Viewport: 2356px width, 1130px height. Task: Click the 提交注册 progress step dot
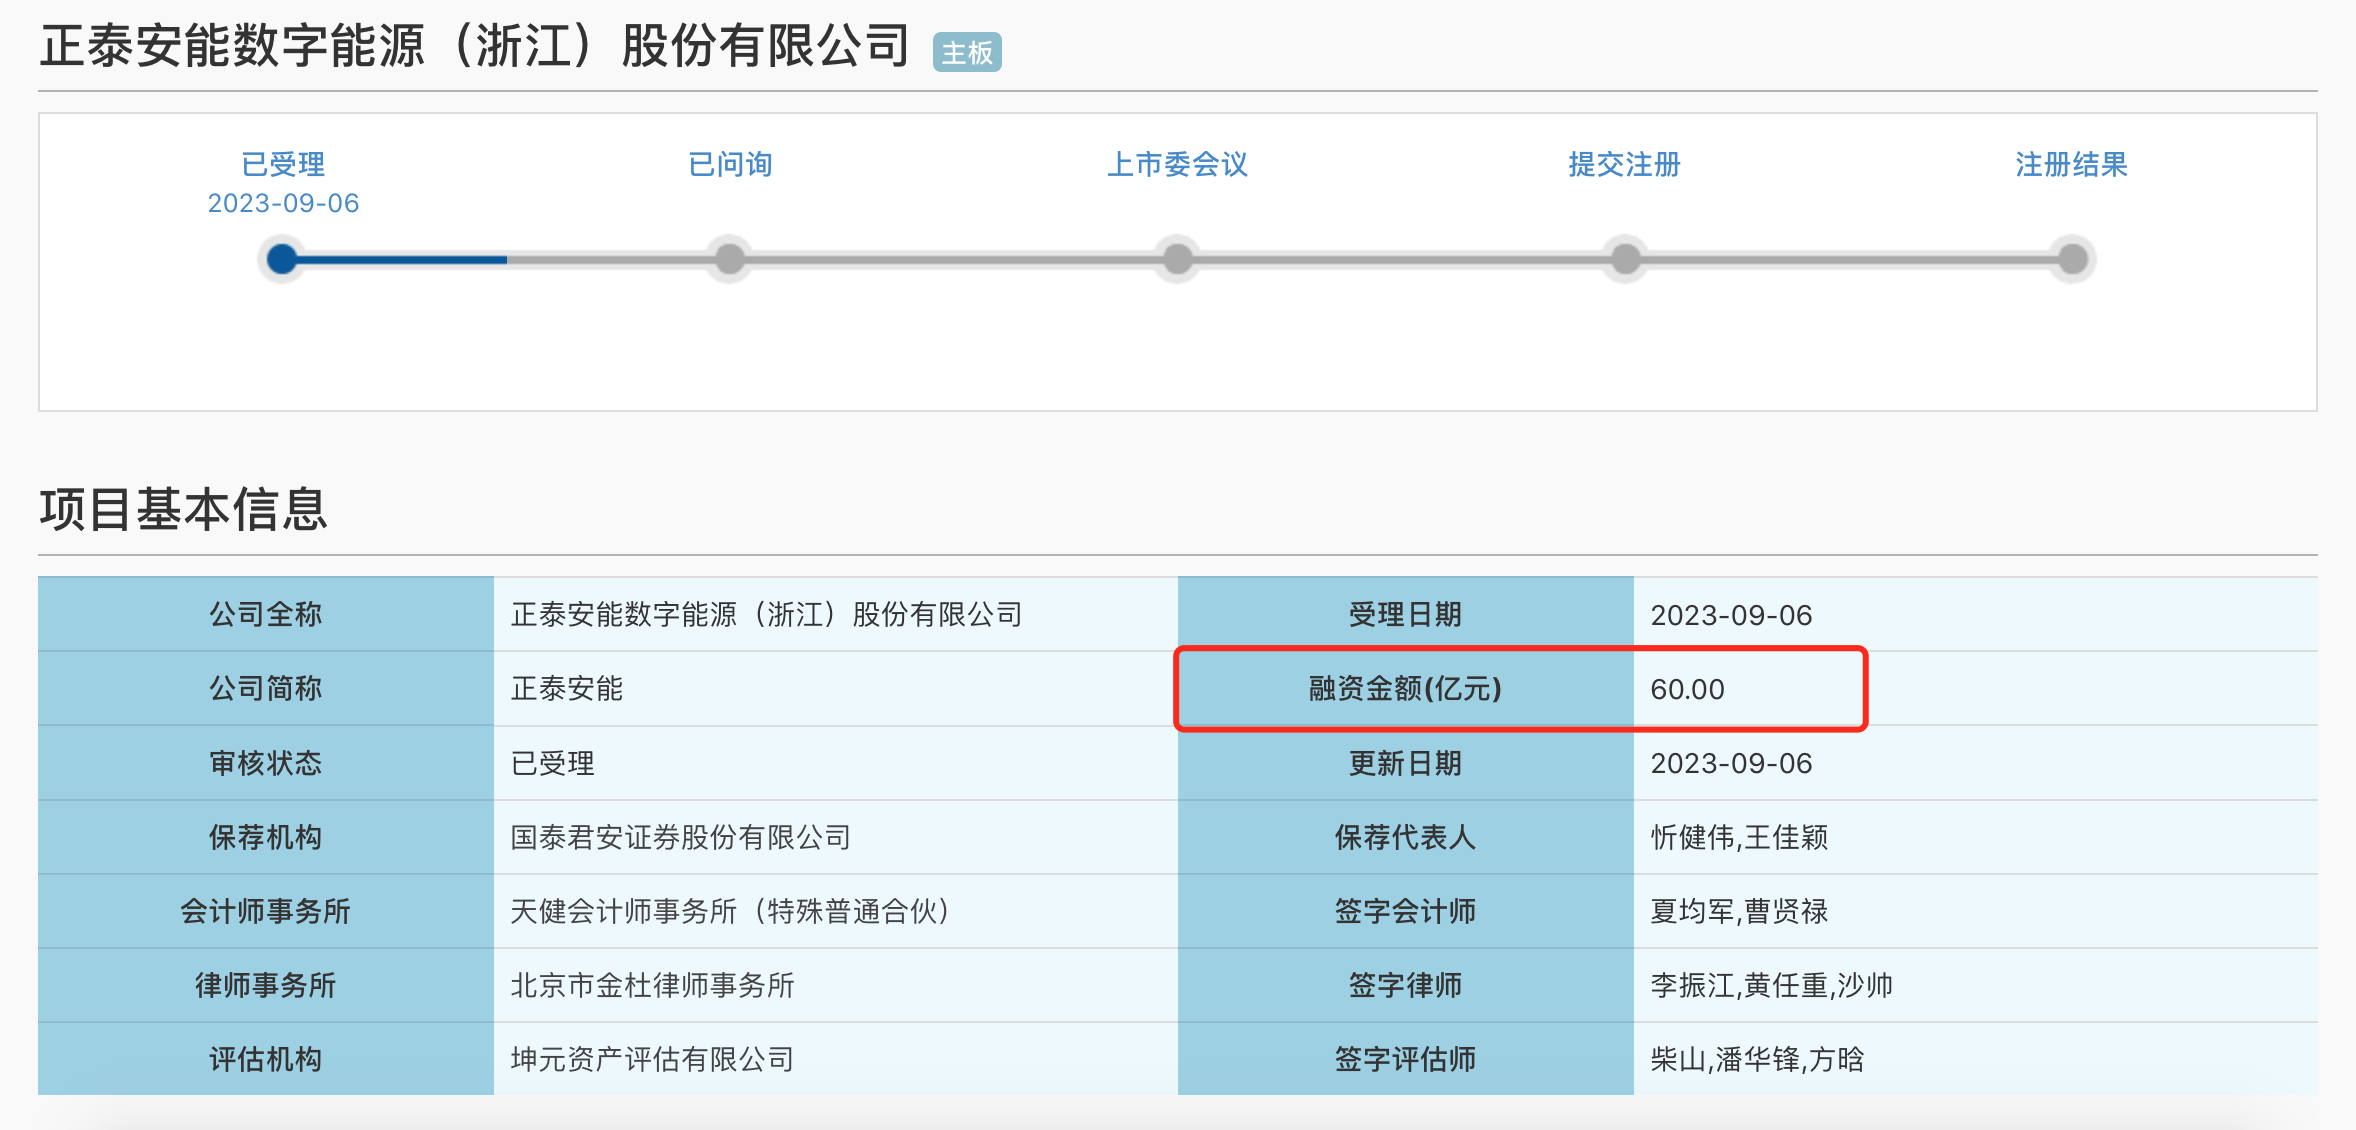click(1626, 259)
